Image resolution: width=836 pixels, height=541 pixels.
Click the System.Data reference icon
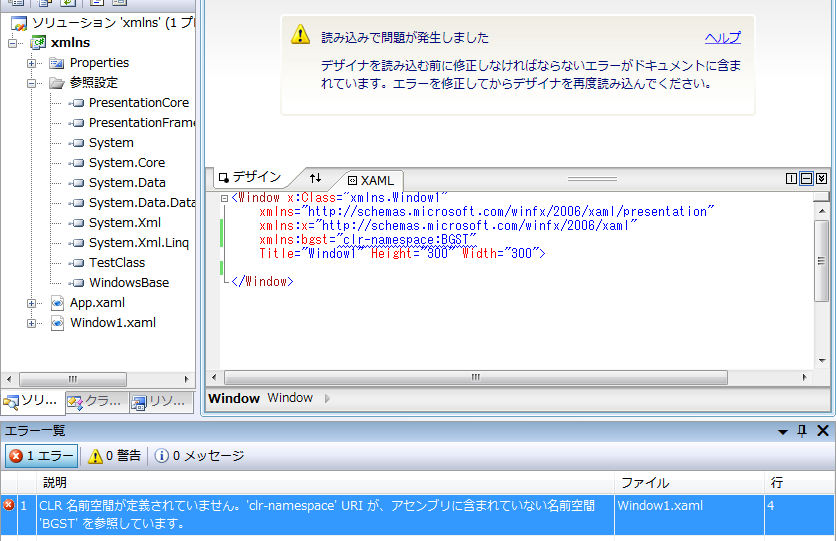[x=77, y=183]
